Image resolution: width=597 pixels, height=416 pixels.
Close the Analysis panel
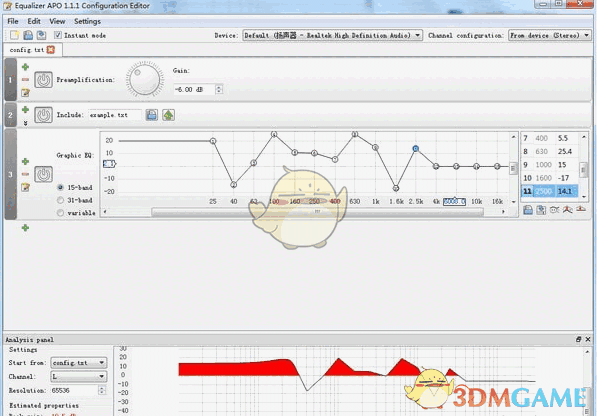coord(588,339)
